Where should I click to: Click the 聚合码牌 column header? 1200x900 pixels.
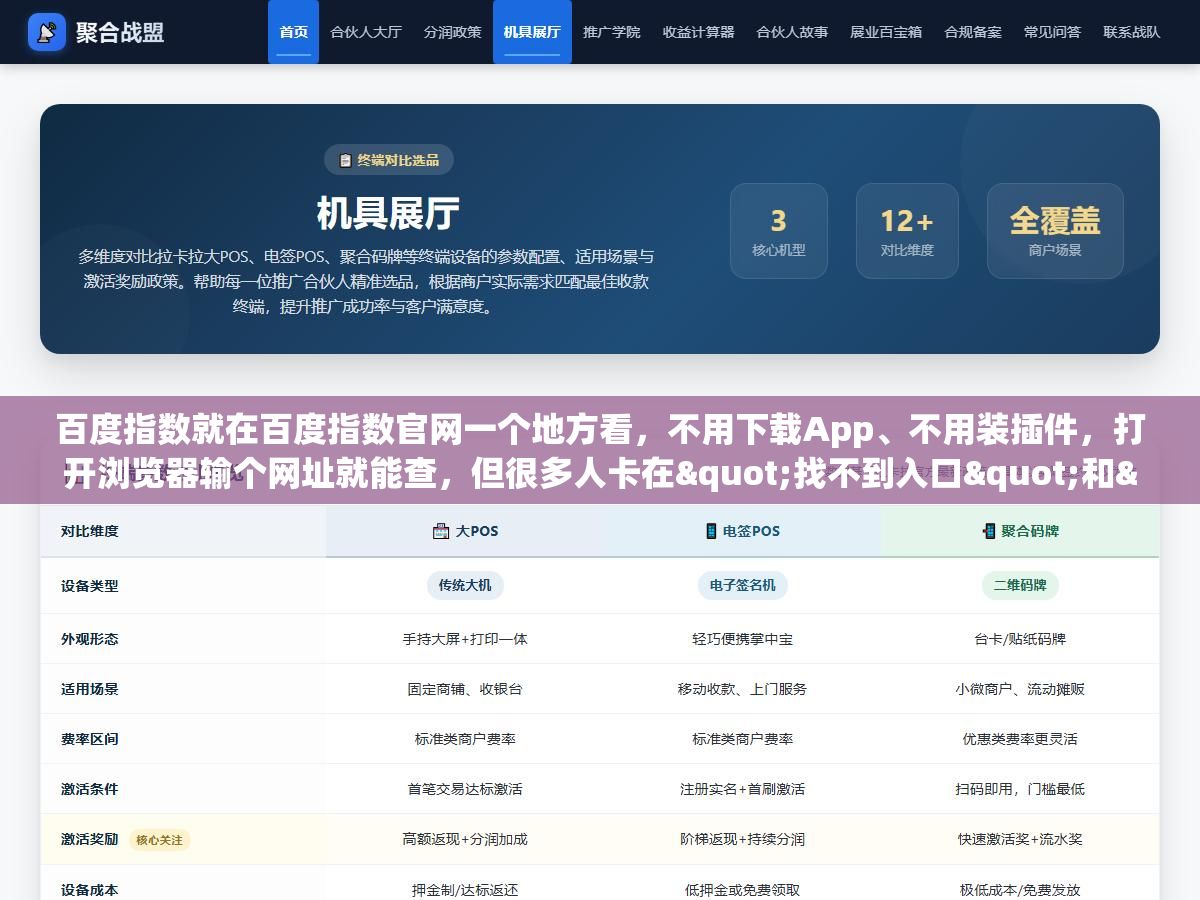tap(1020, 531)
